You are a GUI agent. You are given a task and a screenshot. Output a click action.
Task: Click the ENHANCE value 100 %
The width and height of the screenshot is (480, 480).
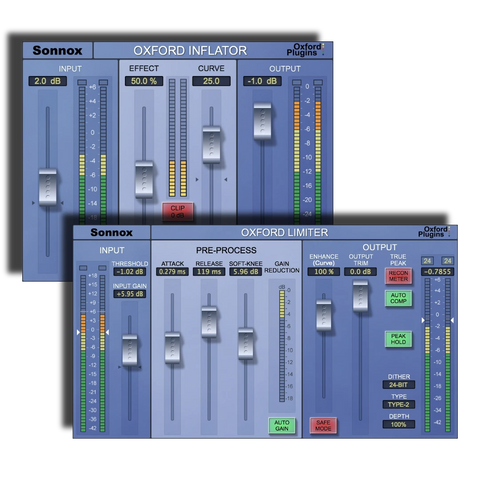pyautogui.click(x=324, y=272)
